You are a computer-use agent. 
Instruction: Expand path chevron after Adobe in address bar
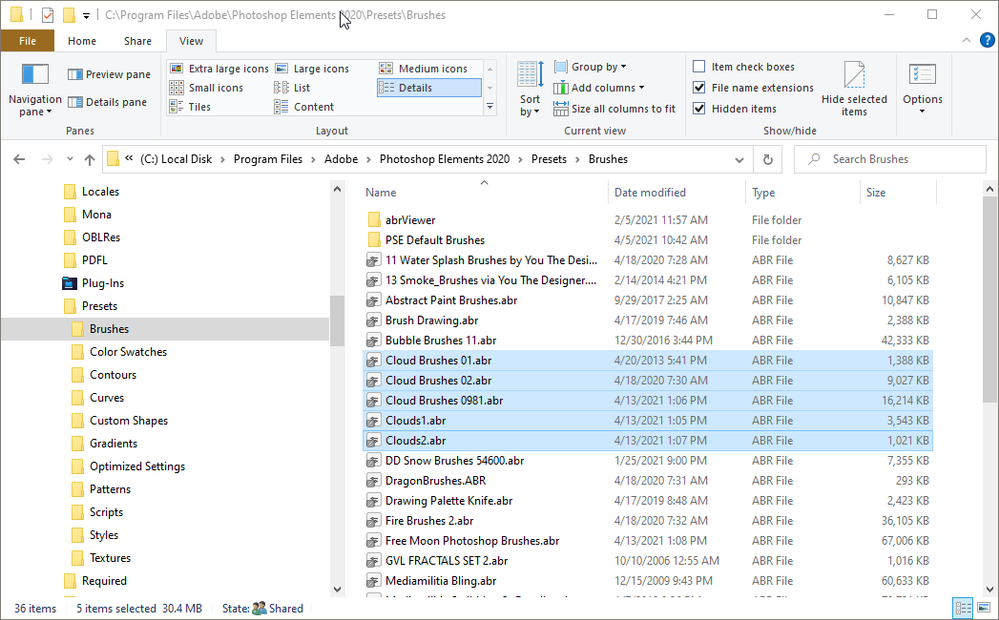tap(369, 159)
